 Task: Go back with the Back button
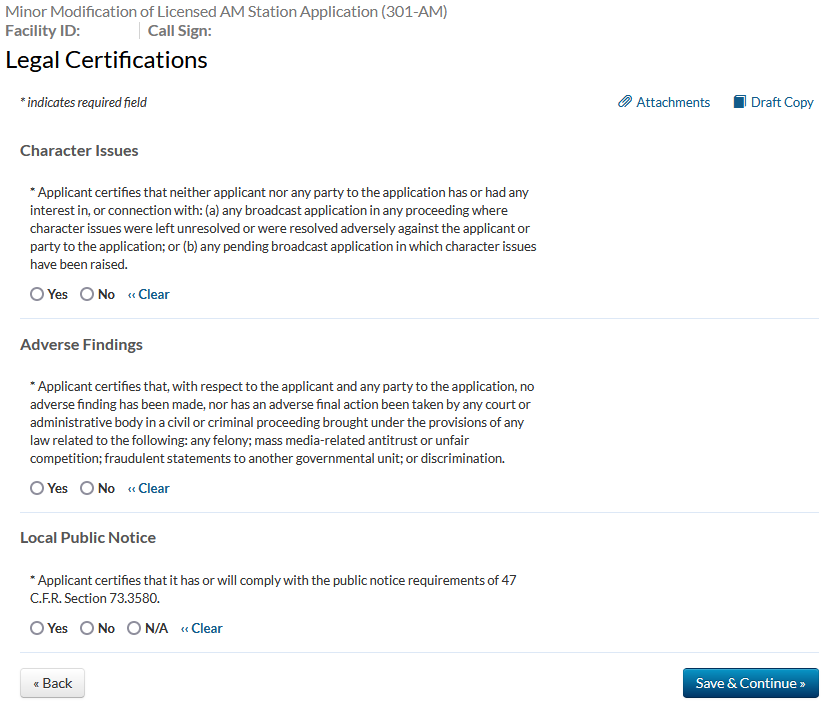[52, 683]
